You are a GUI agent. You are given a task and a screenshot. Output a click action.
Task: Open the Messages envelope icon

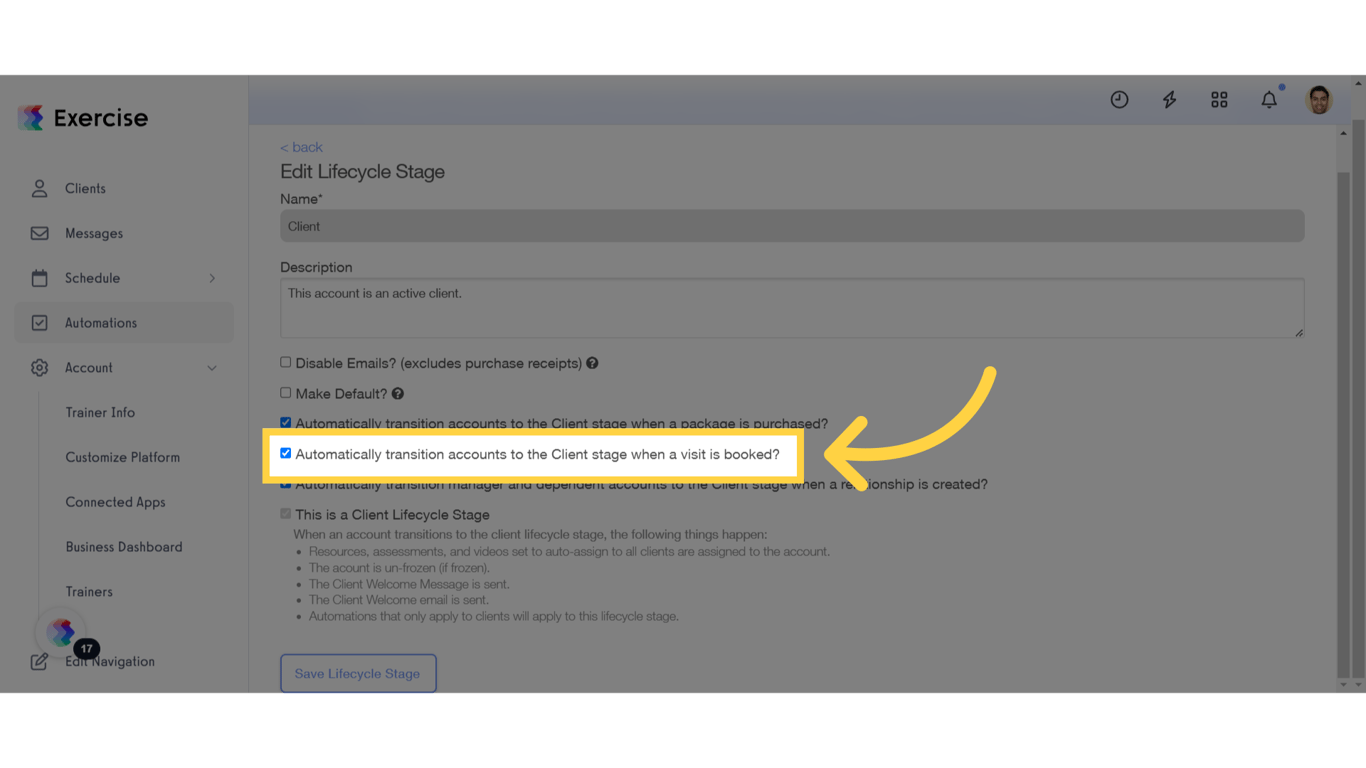[x=39, y=233]
